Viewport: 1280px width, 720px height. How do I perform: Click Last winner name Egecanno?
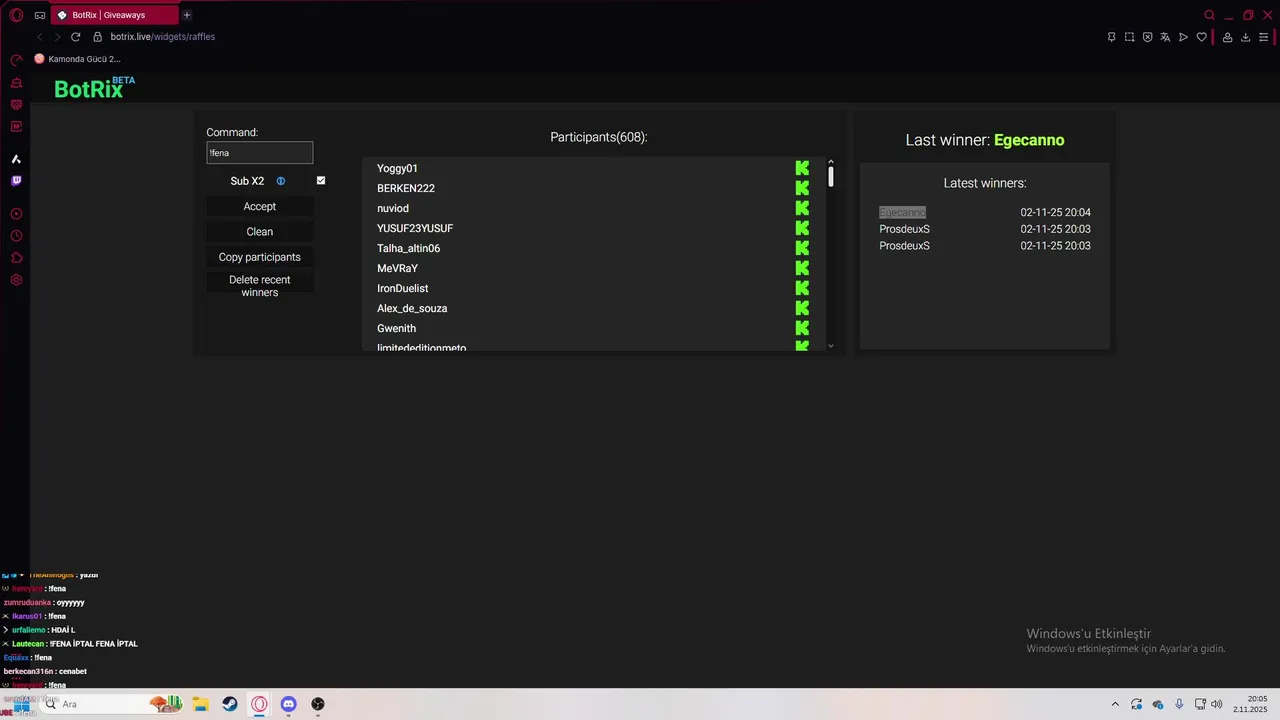pos(1029,140)
